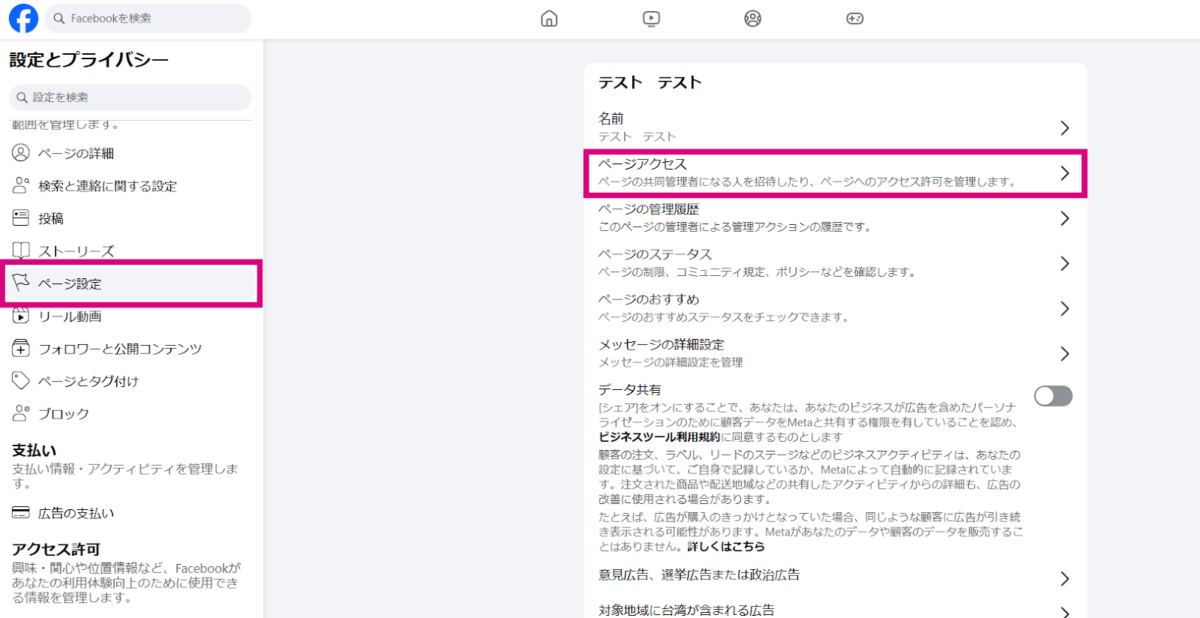Expand ページのステータス chevron arrow

pyautogui.click(x=1064, y=263)
